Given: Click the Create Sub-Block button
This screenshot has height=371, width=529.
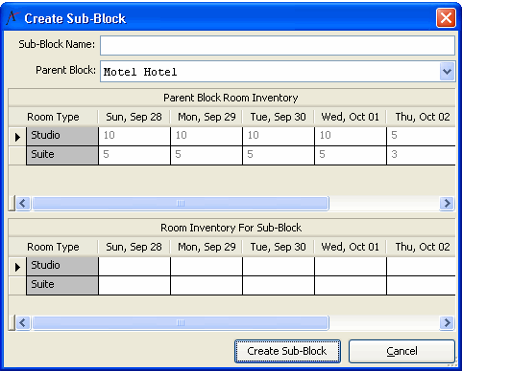Looking at the screenshot, I should (287, 351).
